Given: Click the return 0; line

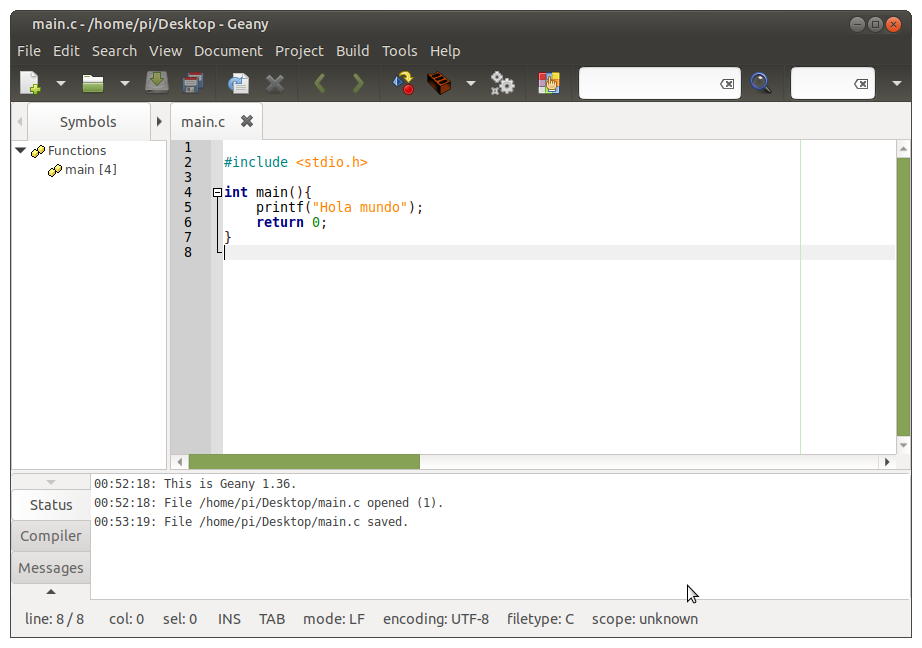Looking at the screenshot, I should pyautogui.click(x=291, y=222).
